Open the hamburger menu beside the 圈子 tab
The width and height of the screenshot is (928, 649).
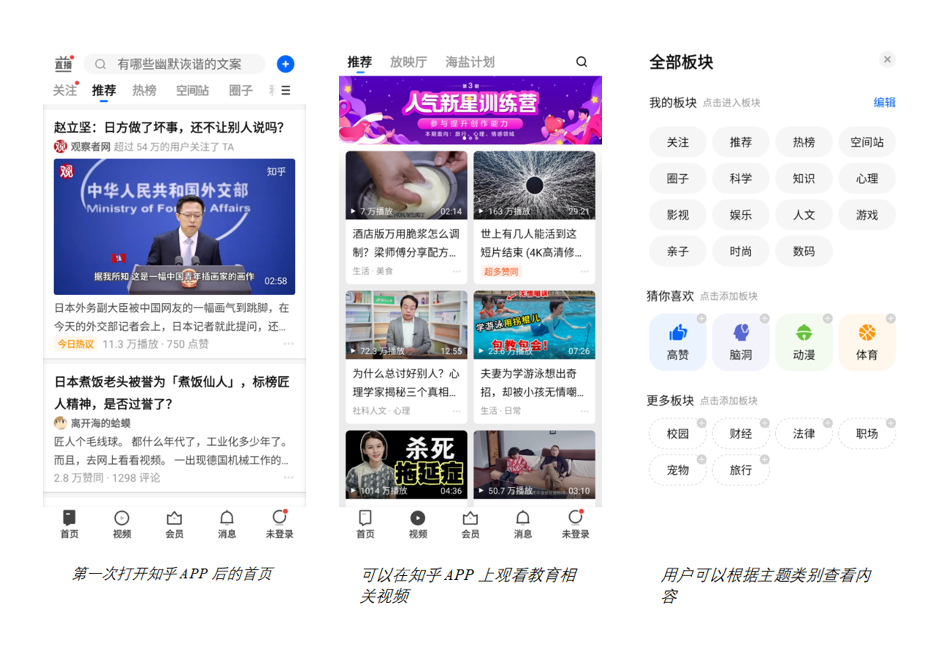(286, 91)
